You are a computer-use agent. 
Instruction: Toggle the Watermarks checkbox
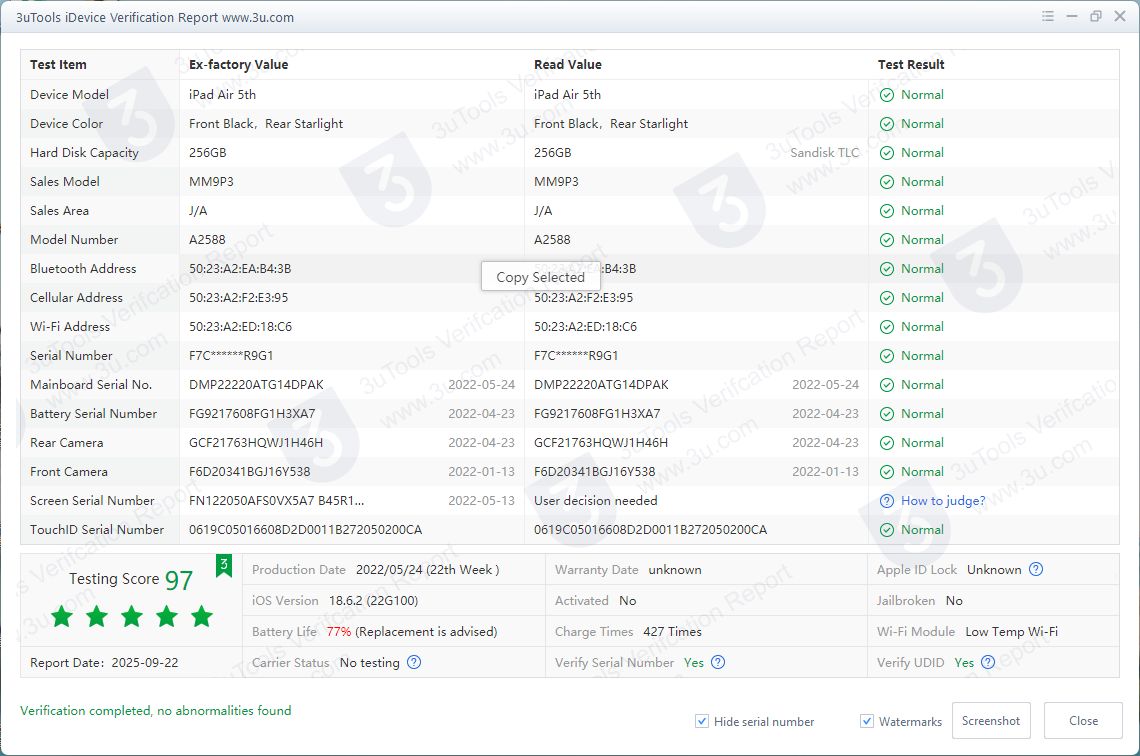[x=867, y=721]
